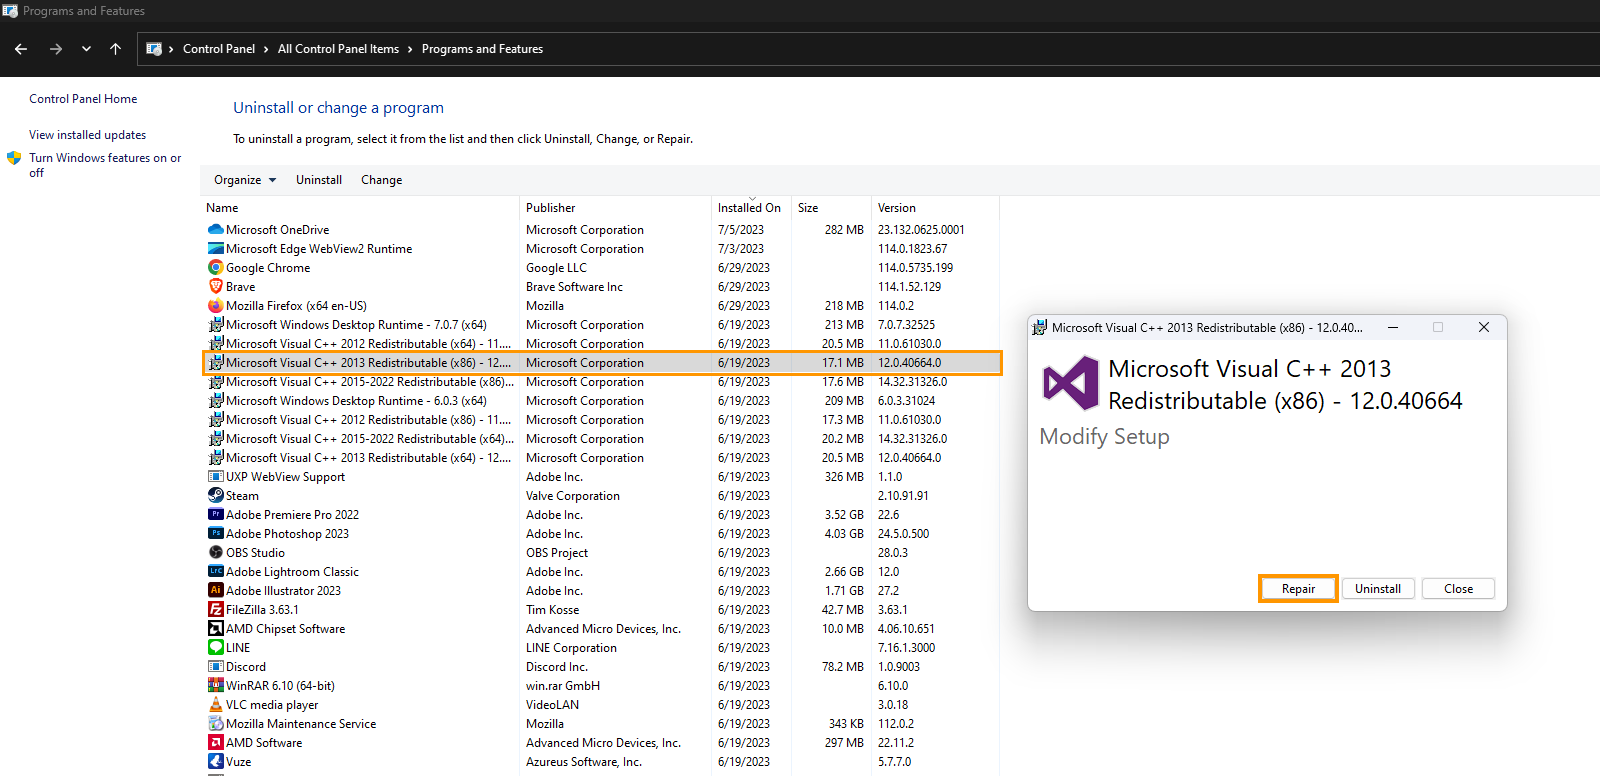Viewport: 1600px width, 776px height.
Task: Click Uninstall in the toolbar
Action: pyautogui.click(x=319, y=180)
